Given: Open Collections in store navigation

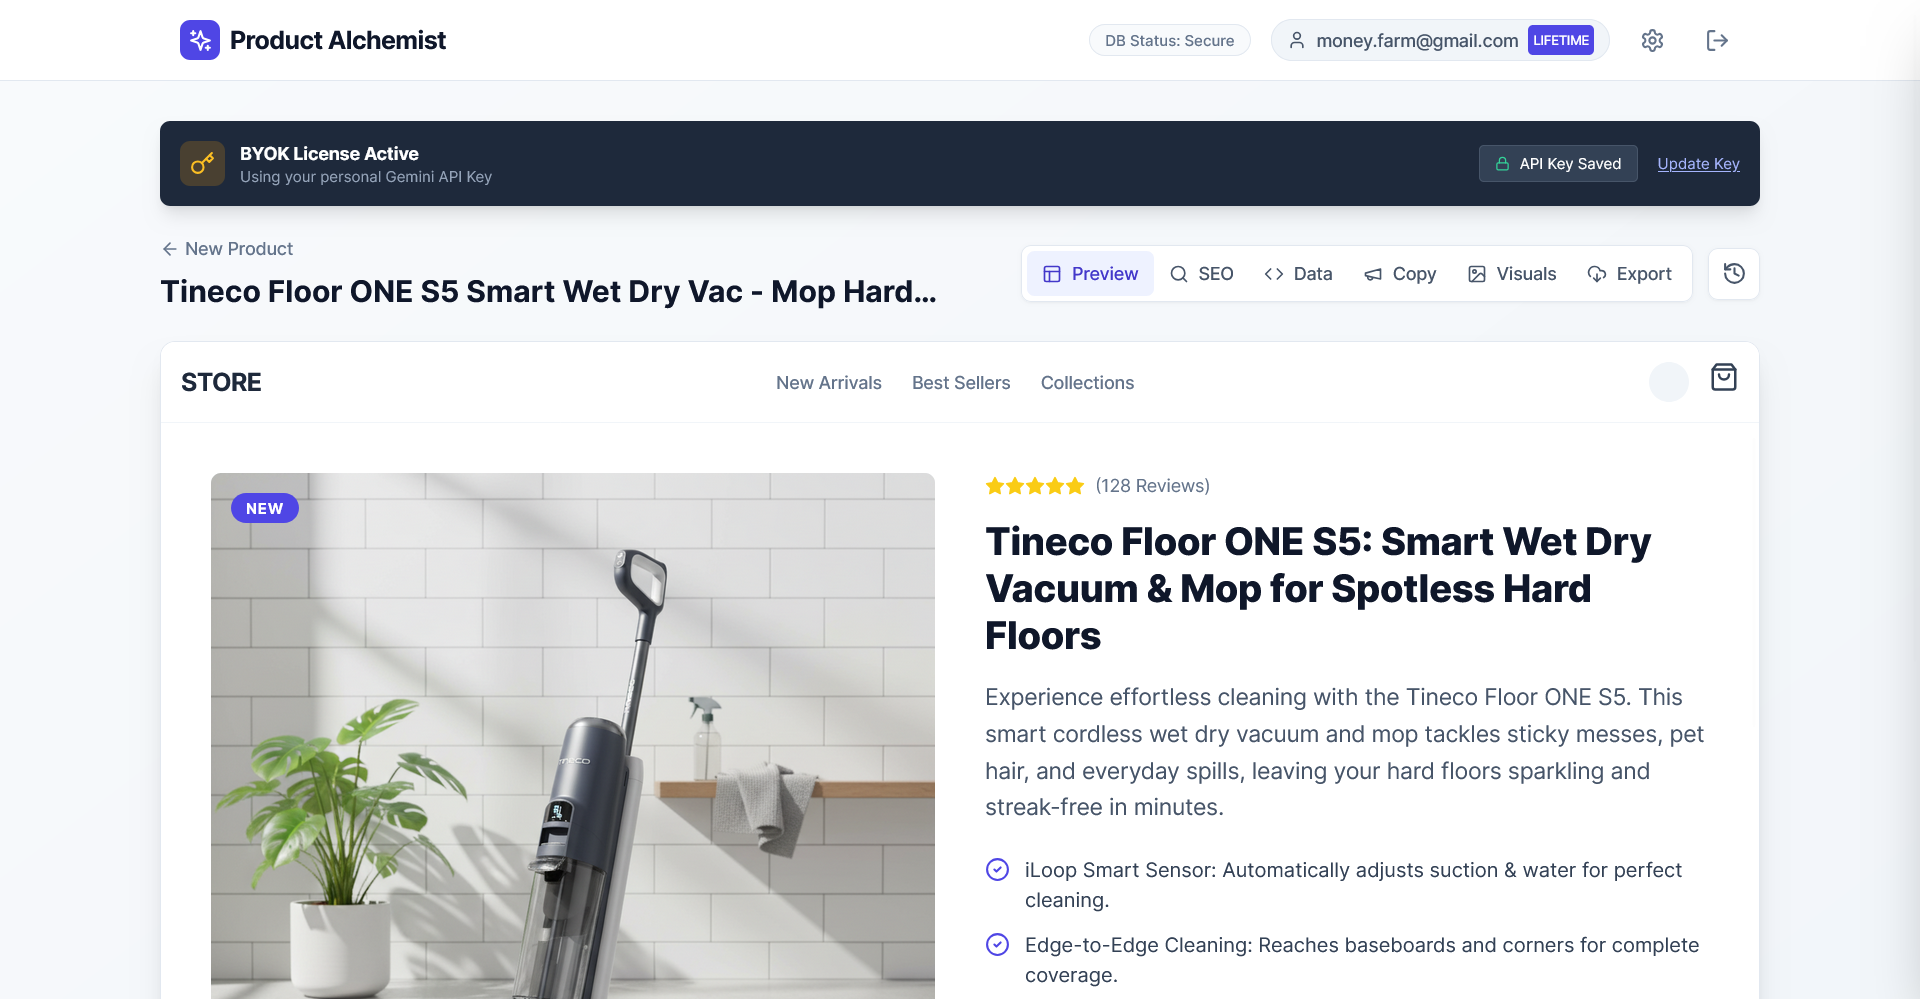Looking at the screenshot, I should tap(1087, 383).
